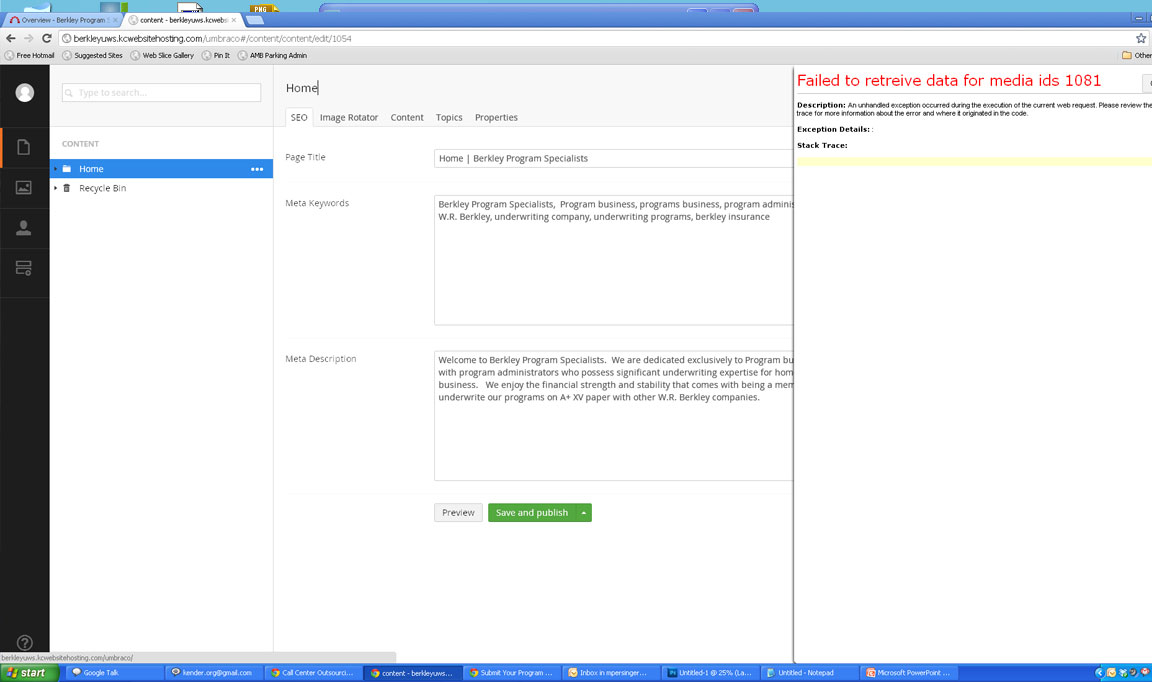Screen dimensions: 1152x682
Task: Switch to the Image Rotator tab
Action: point(349,118)
